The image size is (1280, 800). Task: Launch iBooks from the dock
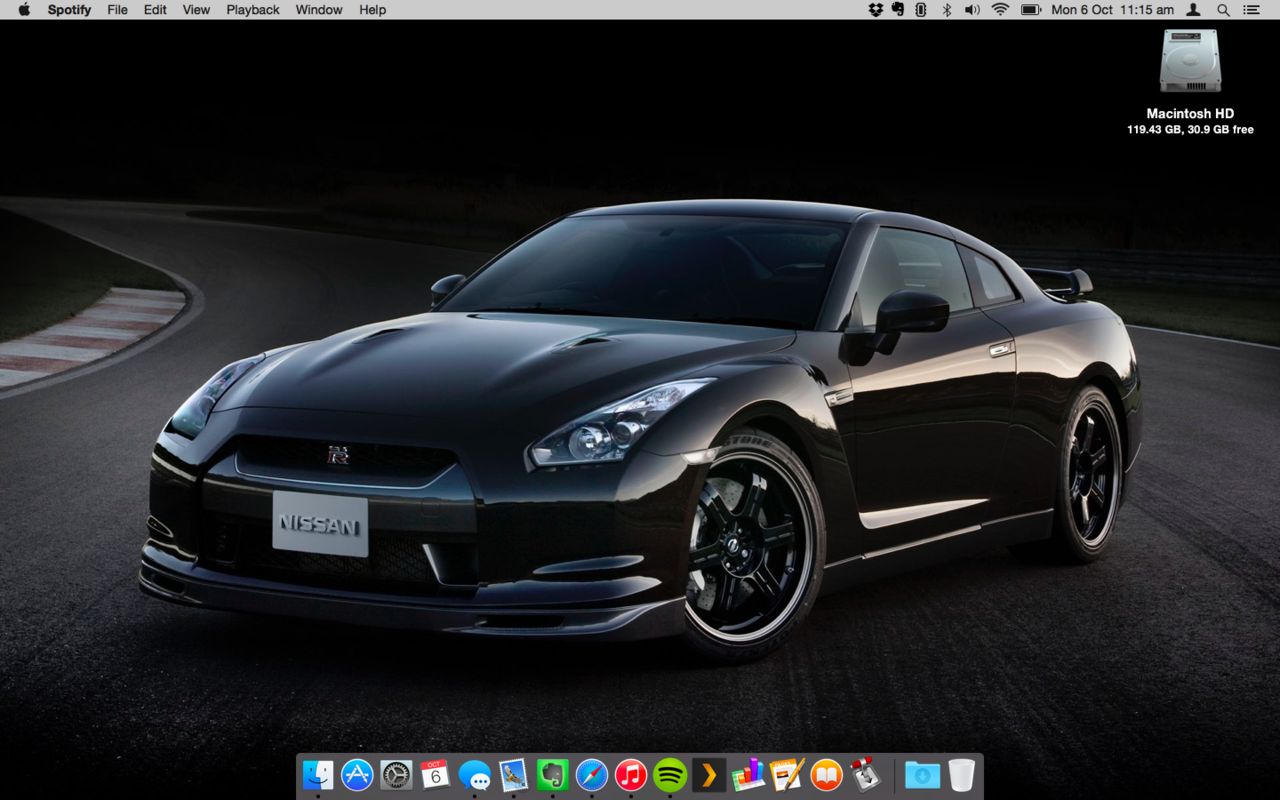(x=826, y=775)
